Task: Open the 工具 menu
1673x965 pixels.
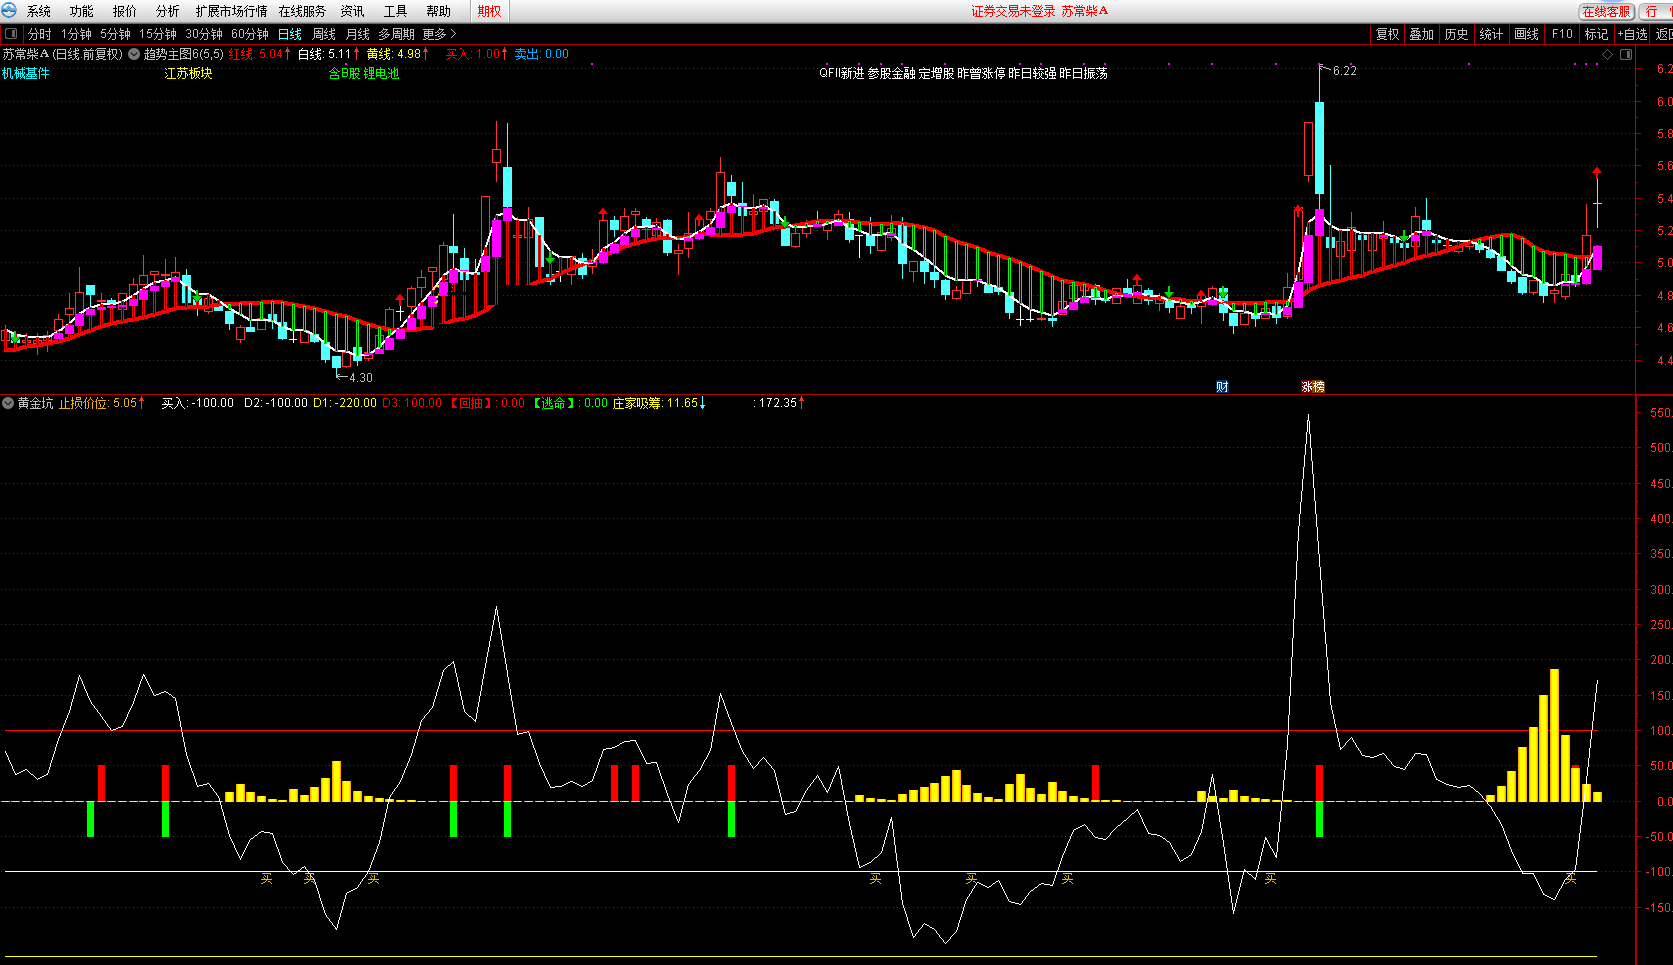Action: [395, 11]
